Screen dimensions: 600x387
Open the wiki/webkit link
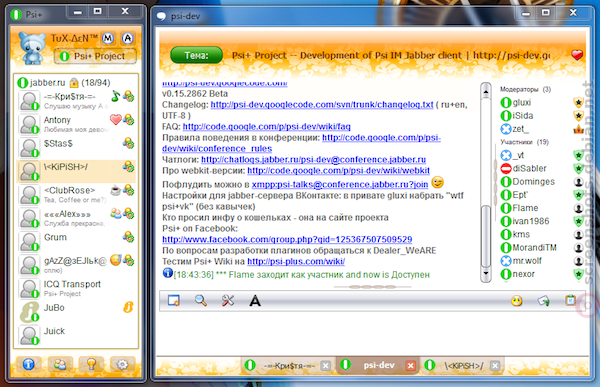tap(338, 171)
